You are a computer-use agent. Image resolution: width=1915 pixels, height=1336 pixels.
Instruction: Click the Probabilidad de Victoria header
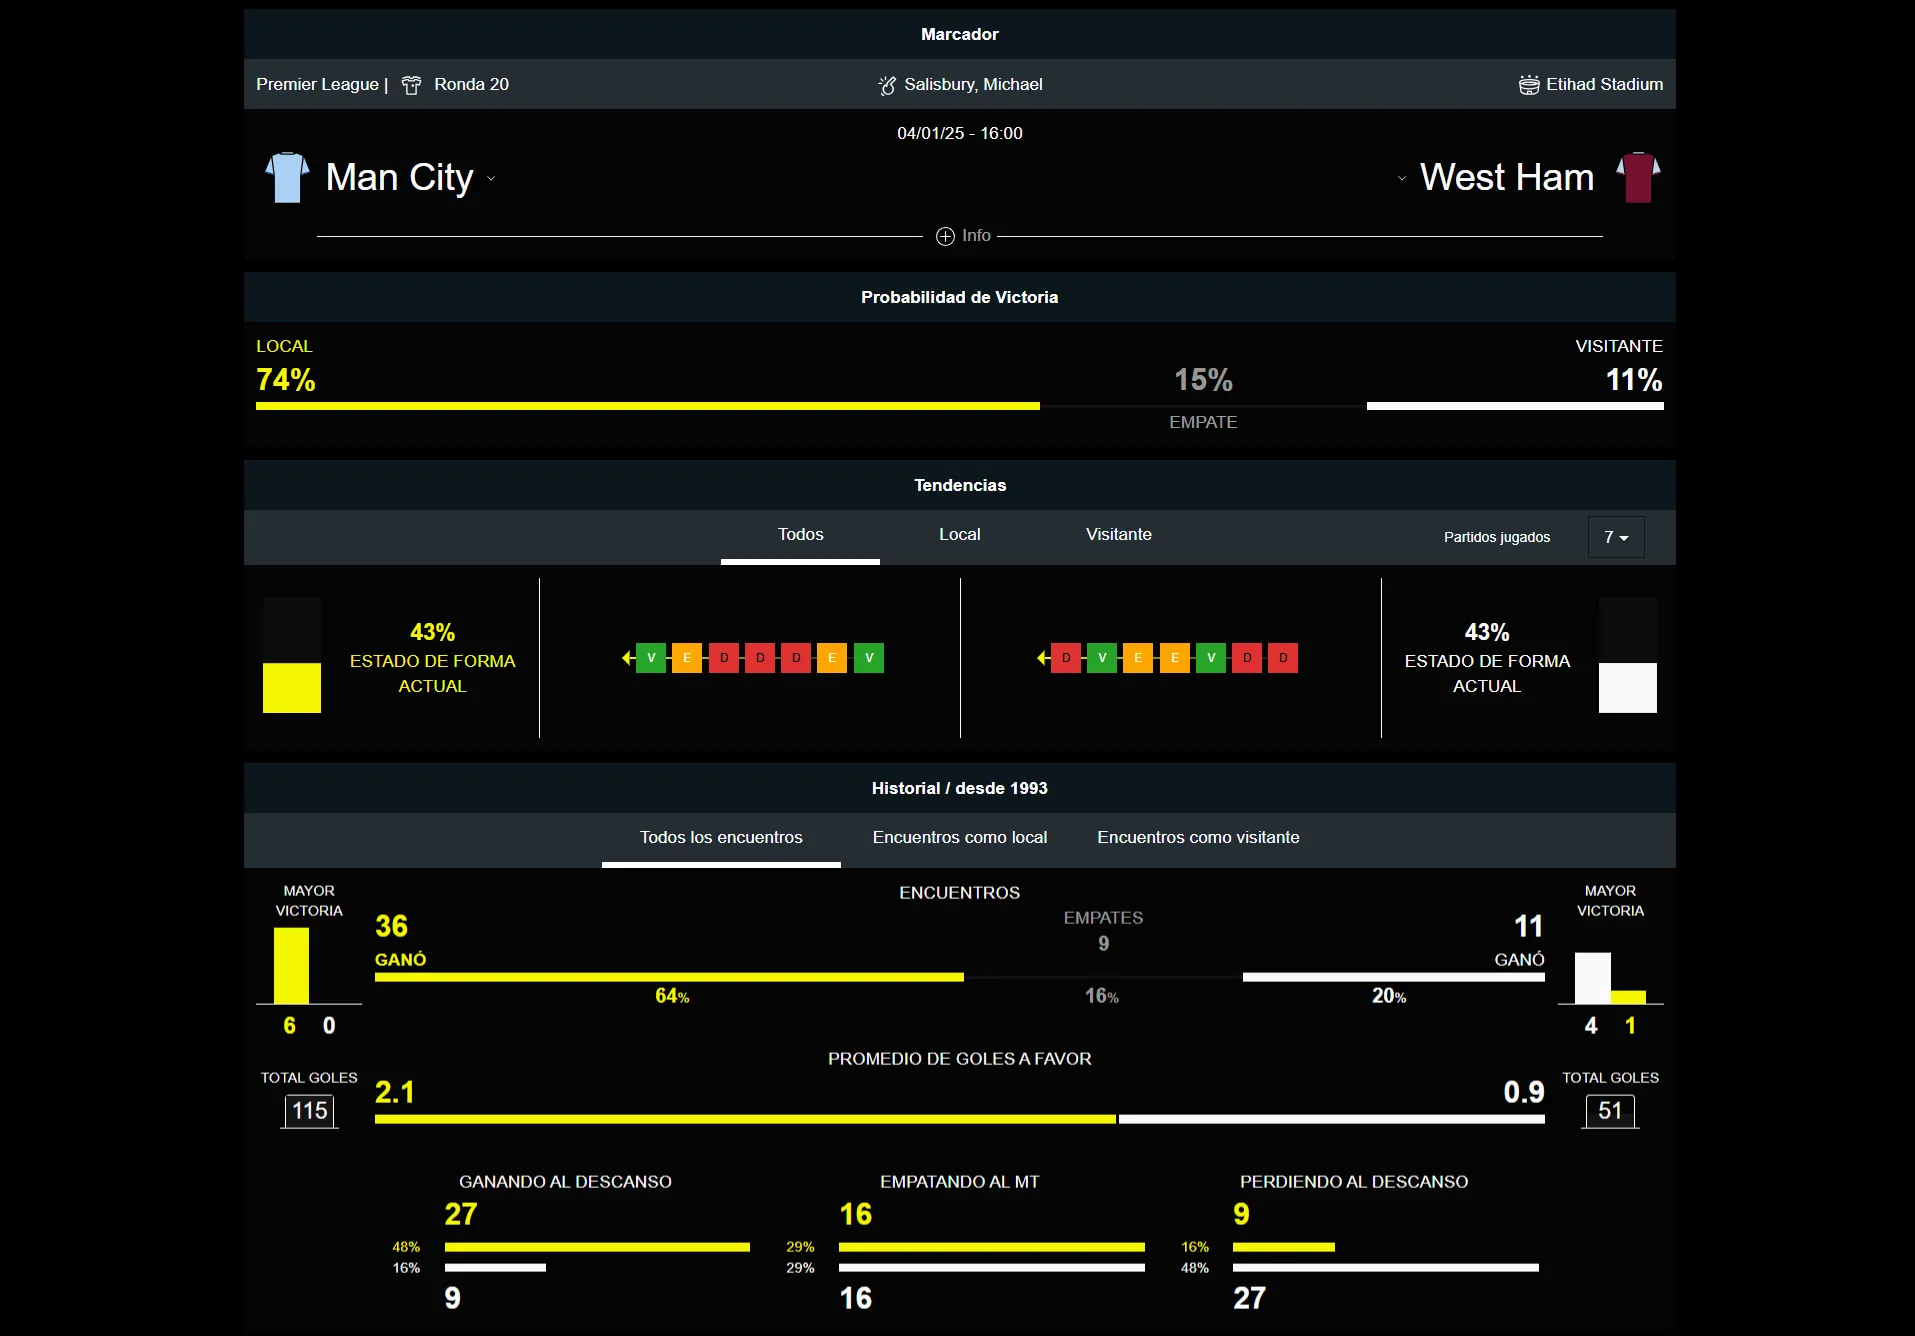click(960, 297)
